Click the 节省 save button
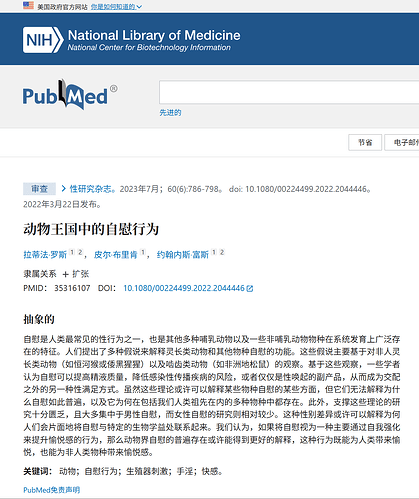 click(365, 143)
